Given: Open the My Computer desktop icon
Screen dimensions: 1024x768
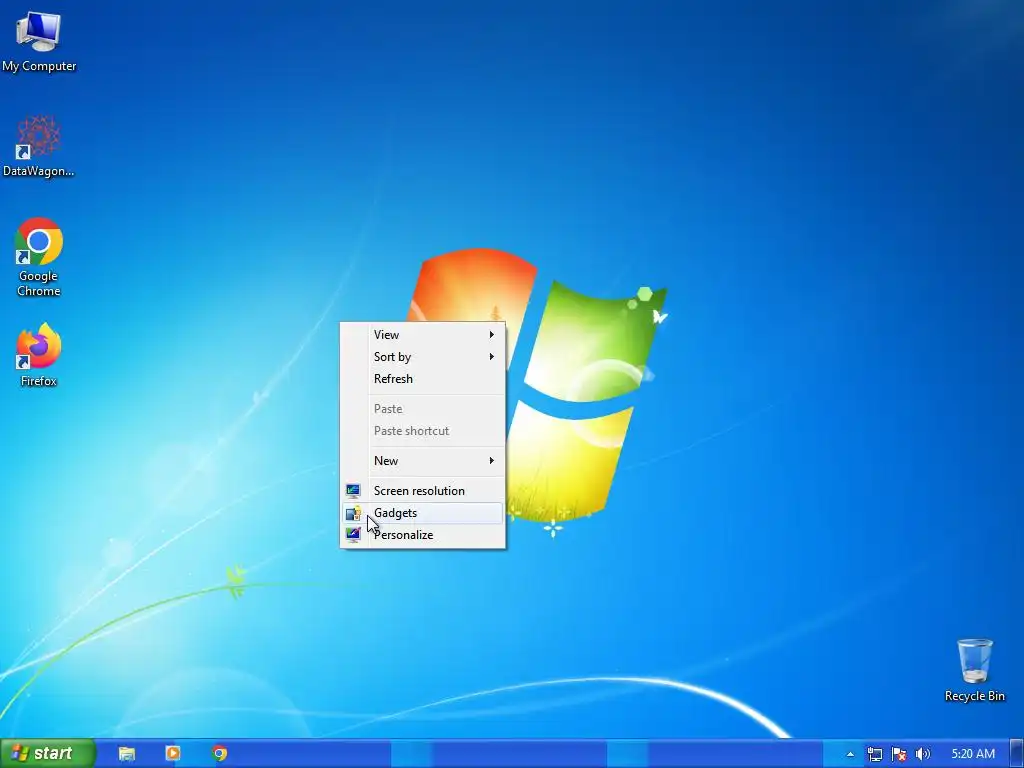Looking at the screenshot, I should [39, 41].
